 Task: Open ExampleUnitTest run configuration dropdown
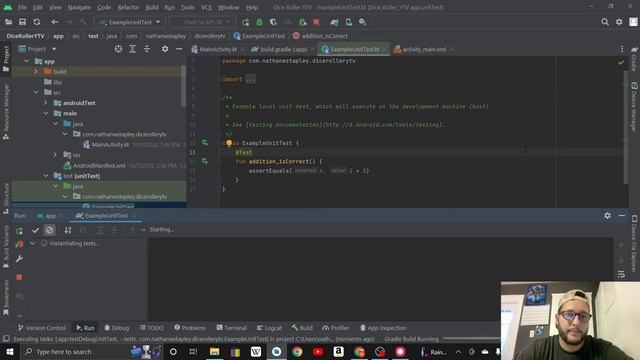tap(130, 22)
